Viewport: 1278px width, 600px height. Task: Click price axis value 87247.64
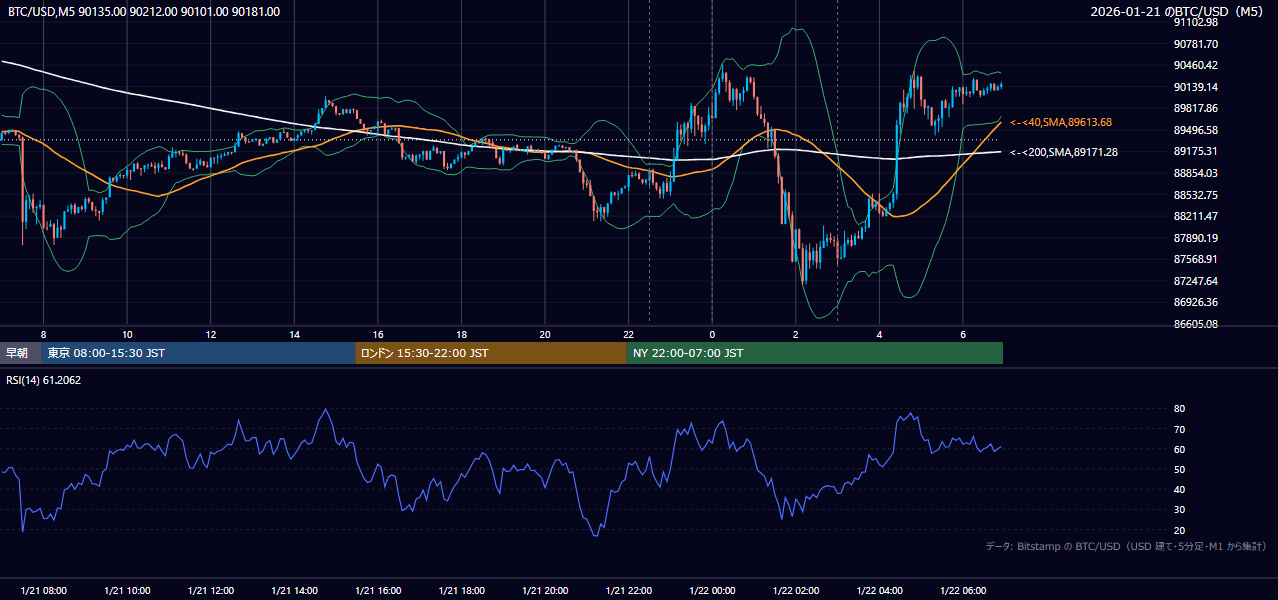(x=1196, y=281)
